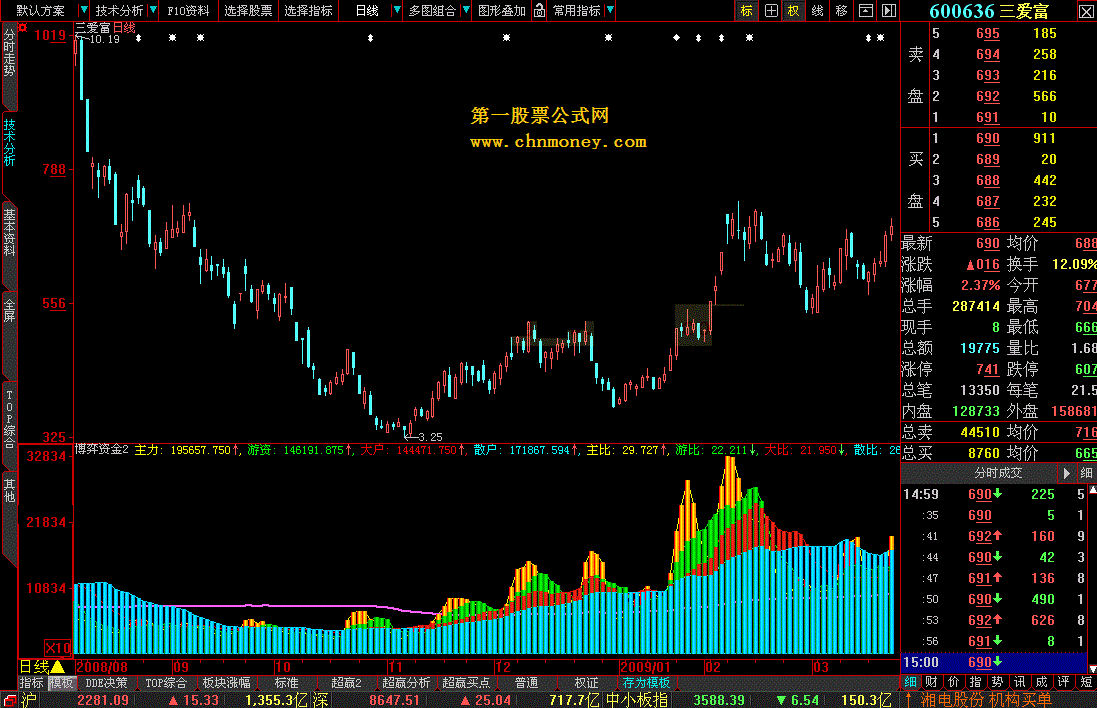Select 板块涨幅 template tab

[x=226, y=683]
